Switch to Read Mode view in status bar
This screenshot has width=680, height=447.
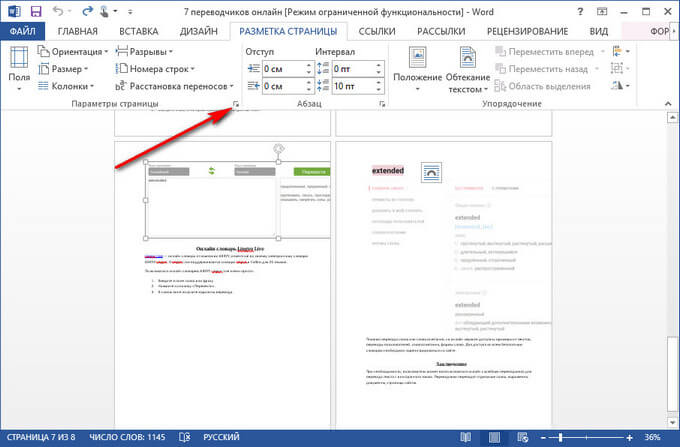(x=468, y=437)
